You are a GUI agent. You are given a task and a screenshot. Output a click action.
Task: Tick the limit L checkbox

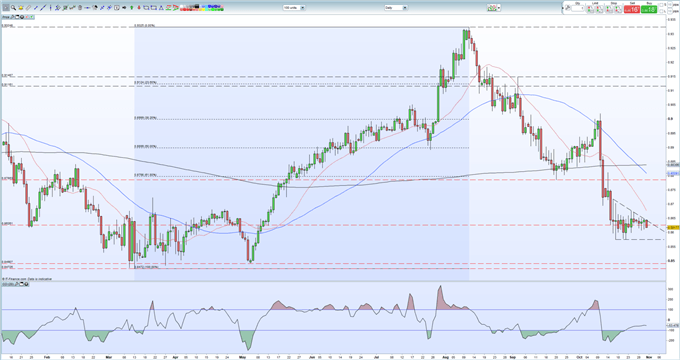(661, 12)
